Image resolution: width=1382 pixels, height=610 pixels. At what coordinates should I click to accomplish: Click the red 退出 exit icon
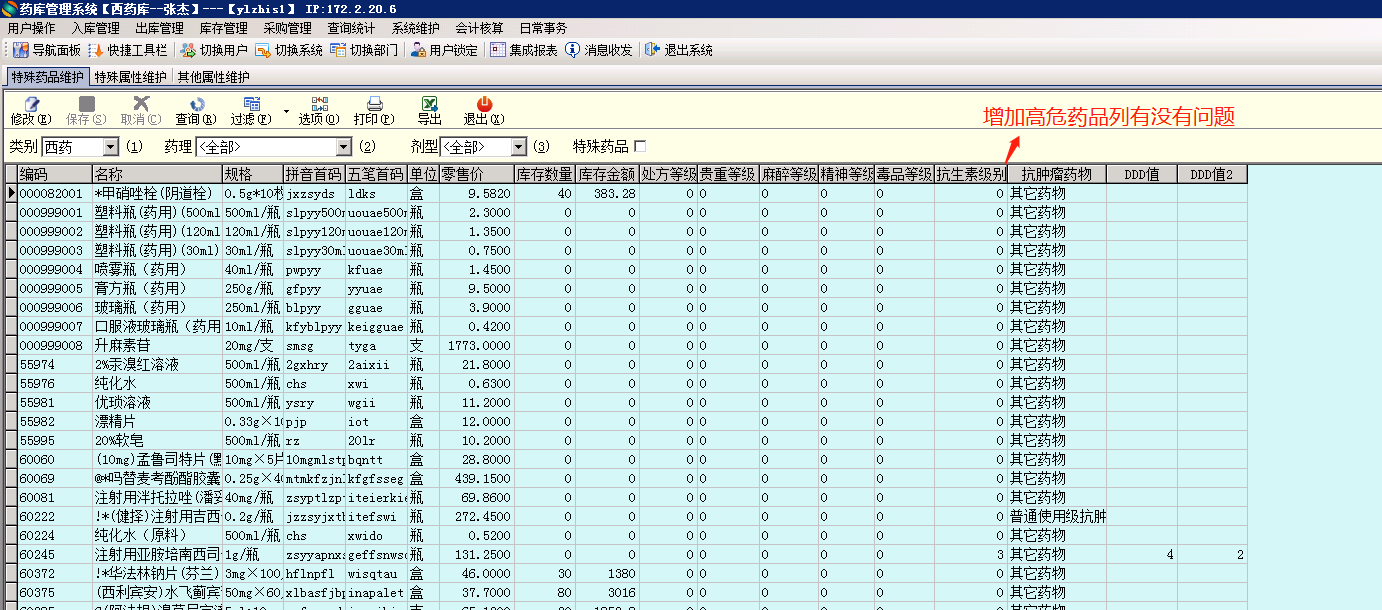pos(484,105)
